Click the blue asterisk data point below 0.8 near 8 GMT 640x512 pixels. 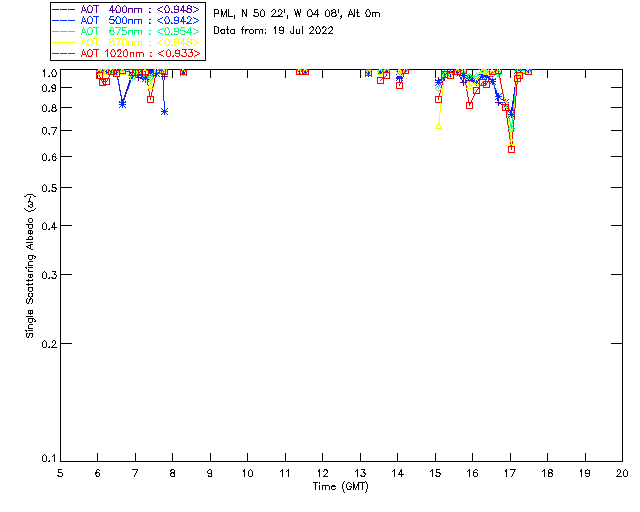click(164, 111)
